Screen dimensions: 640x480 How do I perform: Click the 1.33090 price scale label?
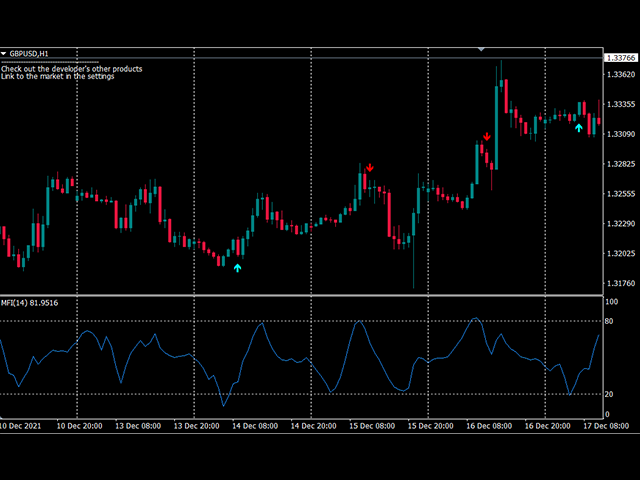(621, 134)
